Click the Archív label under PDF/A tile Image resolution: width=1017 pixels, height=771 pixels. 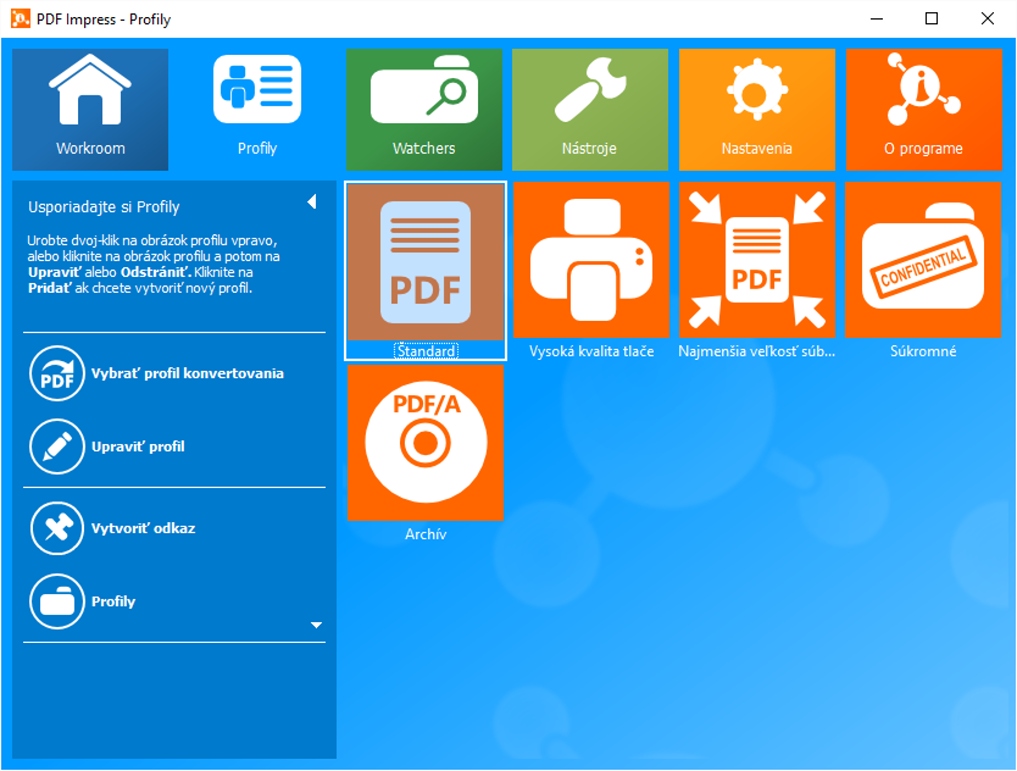425,534
